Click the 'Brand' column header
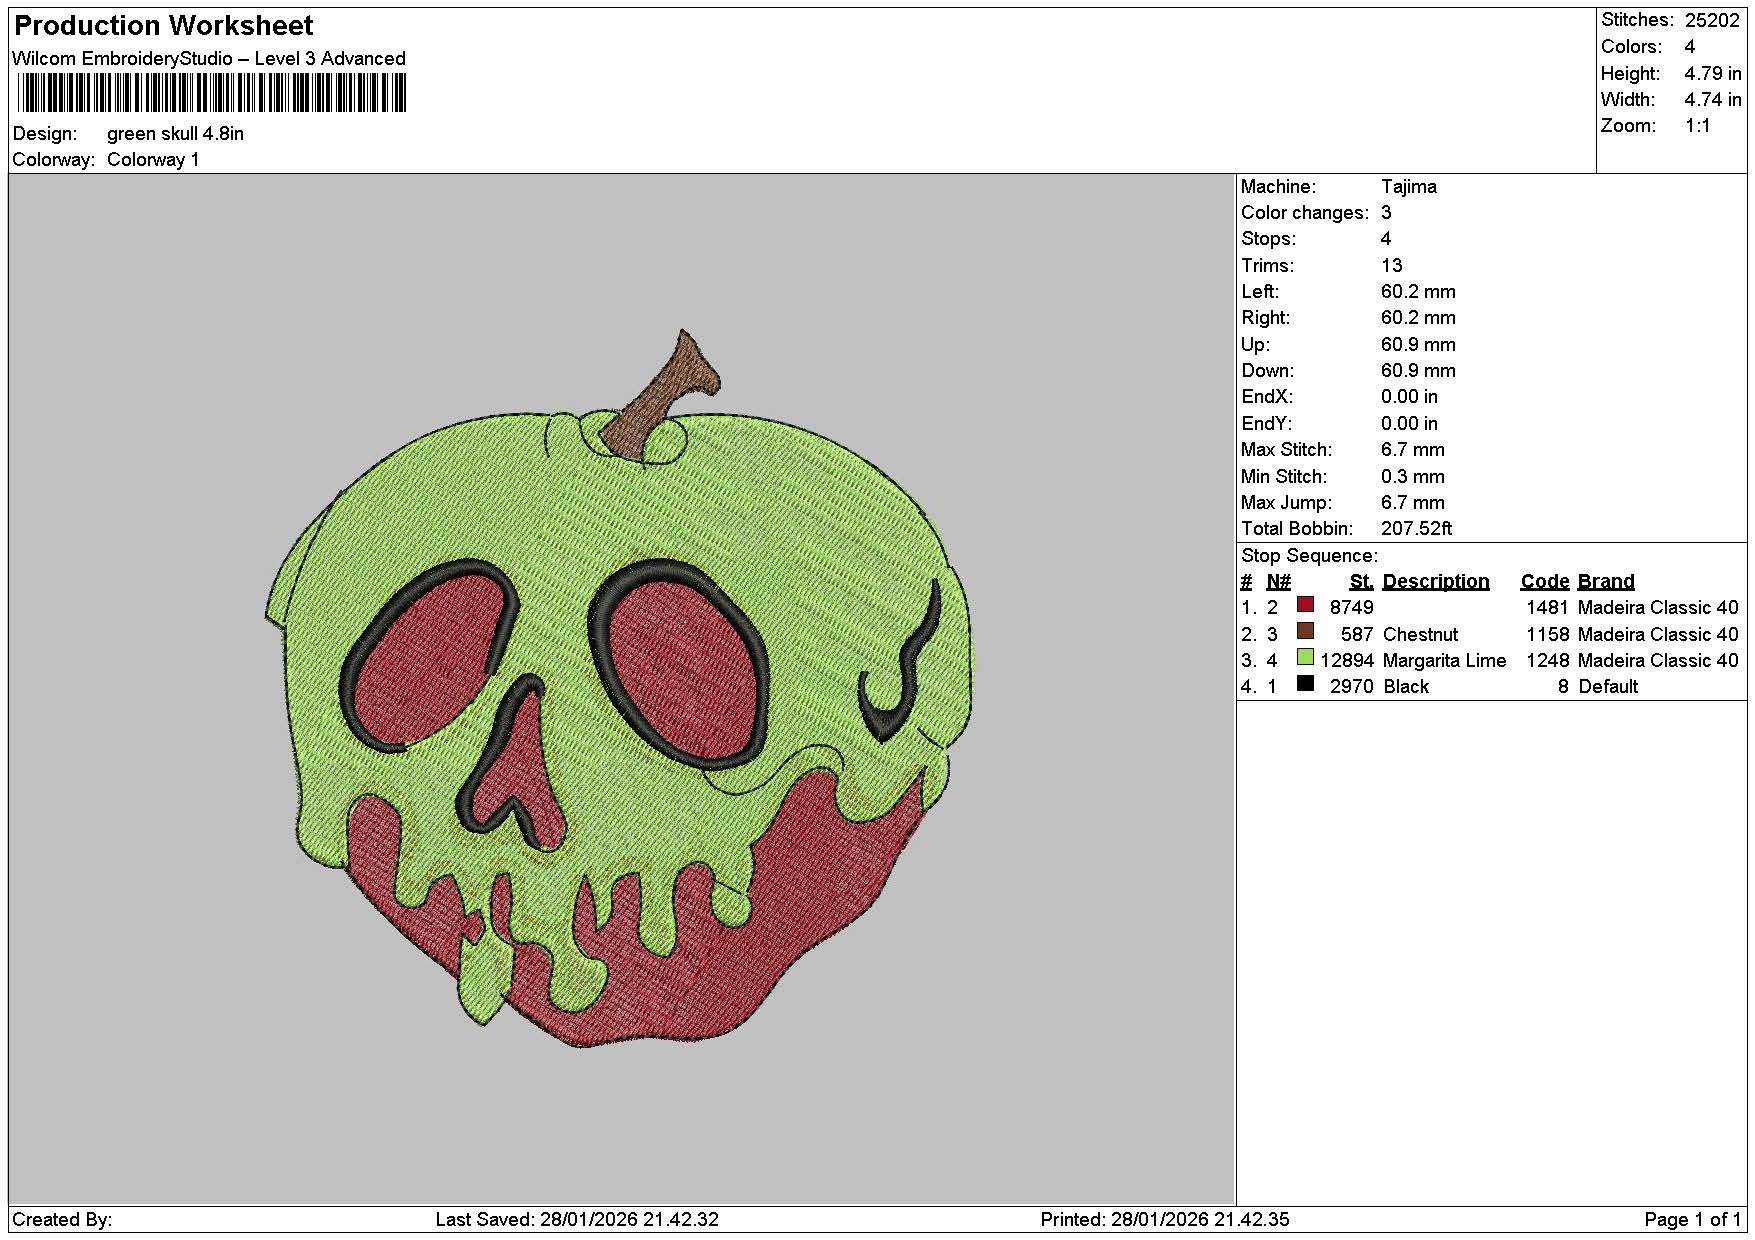This screenshot has height=1240, width=1755. coord(1606,581)
